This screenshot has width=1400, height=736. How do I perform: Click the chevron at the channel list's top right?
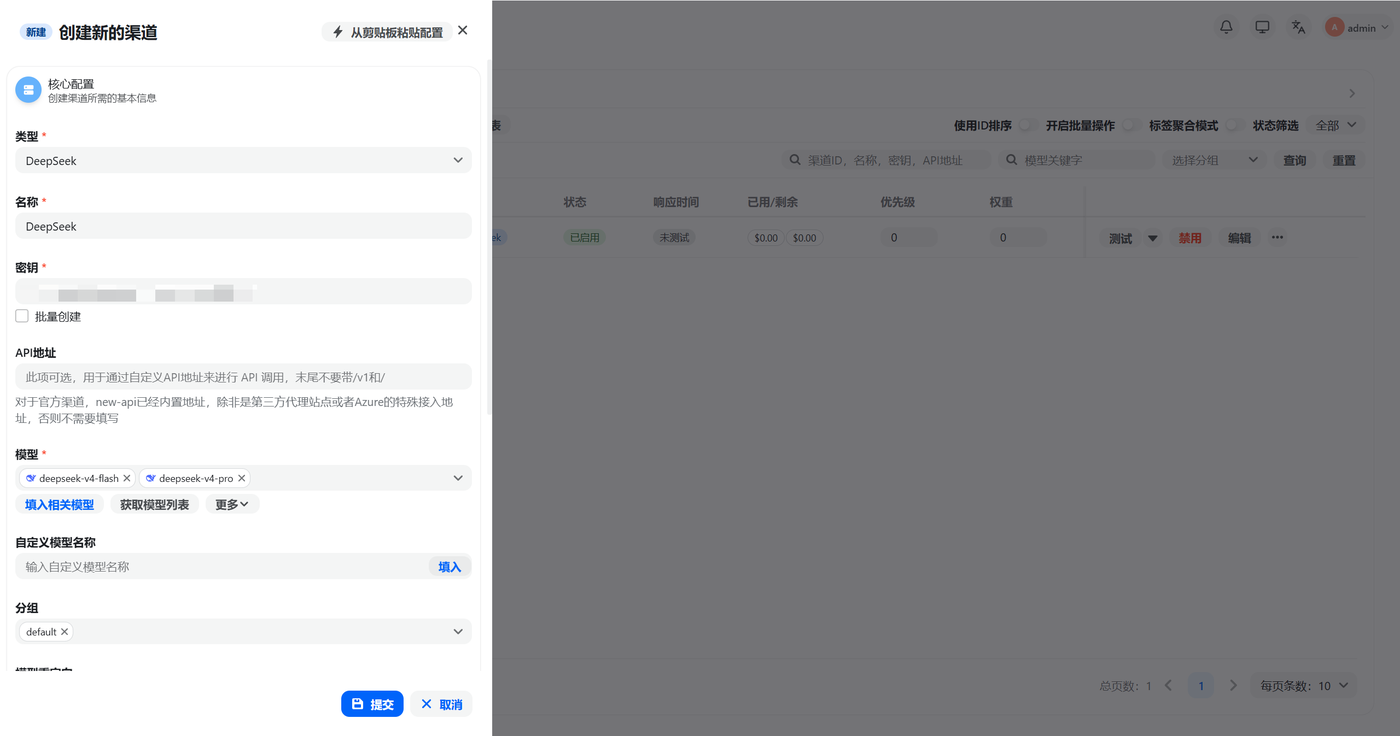[x=1352, y=93]
